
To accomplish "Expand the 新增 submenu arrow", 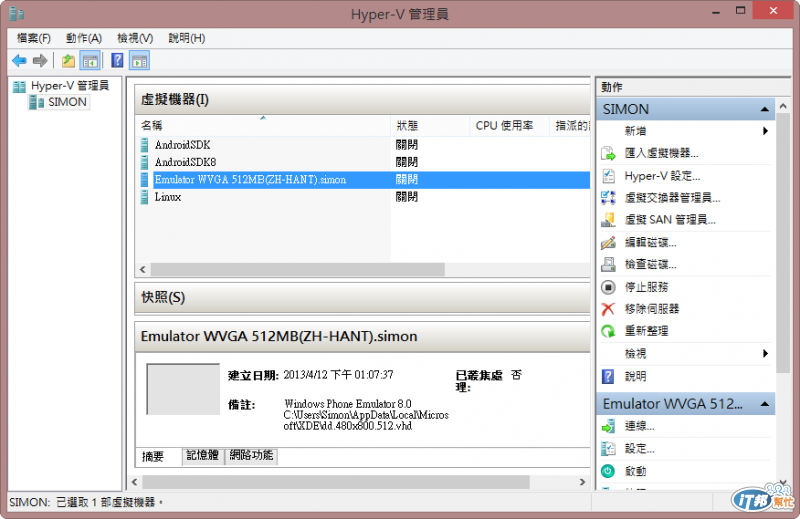I will coord(765,131).
